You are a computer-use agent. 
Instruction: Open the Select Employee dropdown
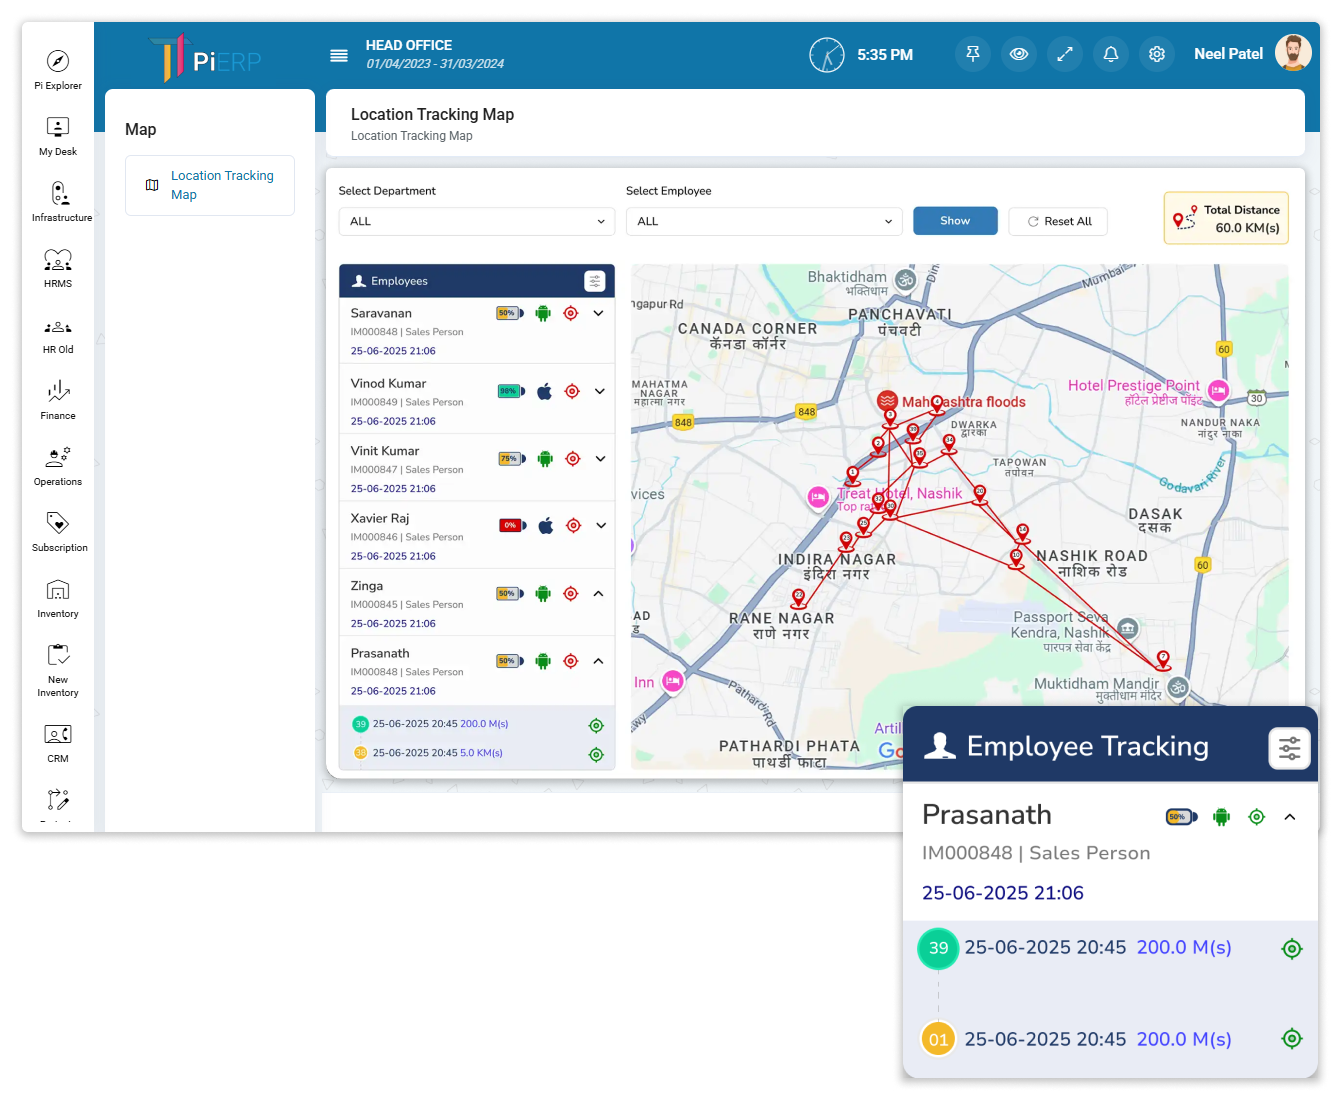[x=764, y=222]
